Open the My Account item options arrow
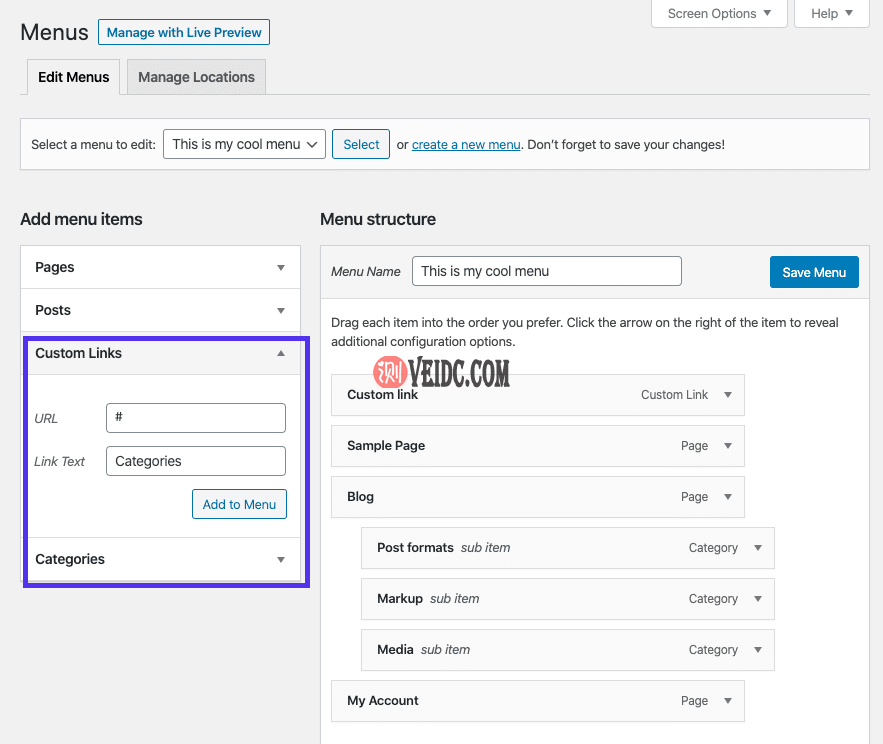The image size is (883, 744). click(x=728, y=701)
